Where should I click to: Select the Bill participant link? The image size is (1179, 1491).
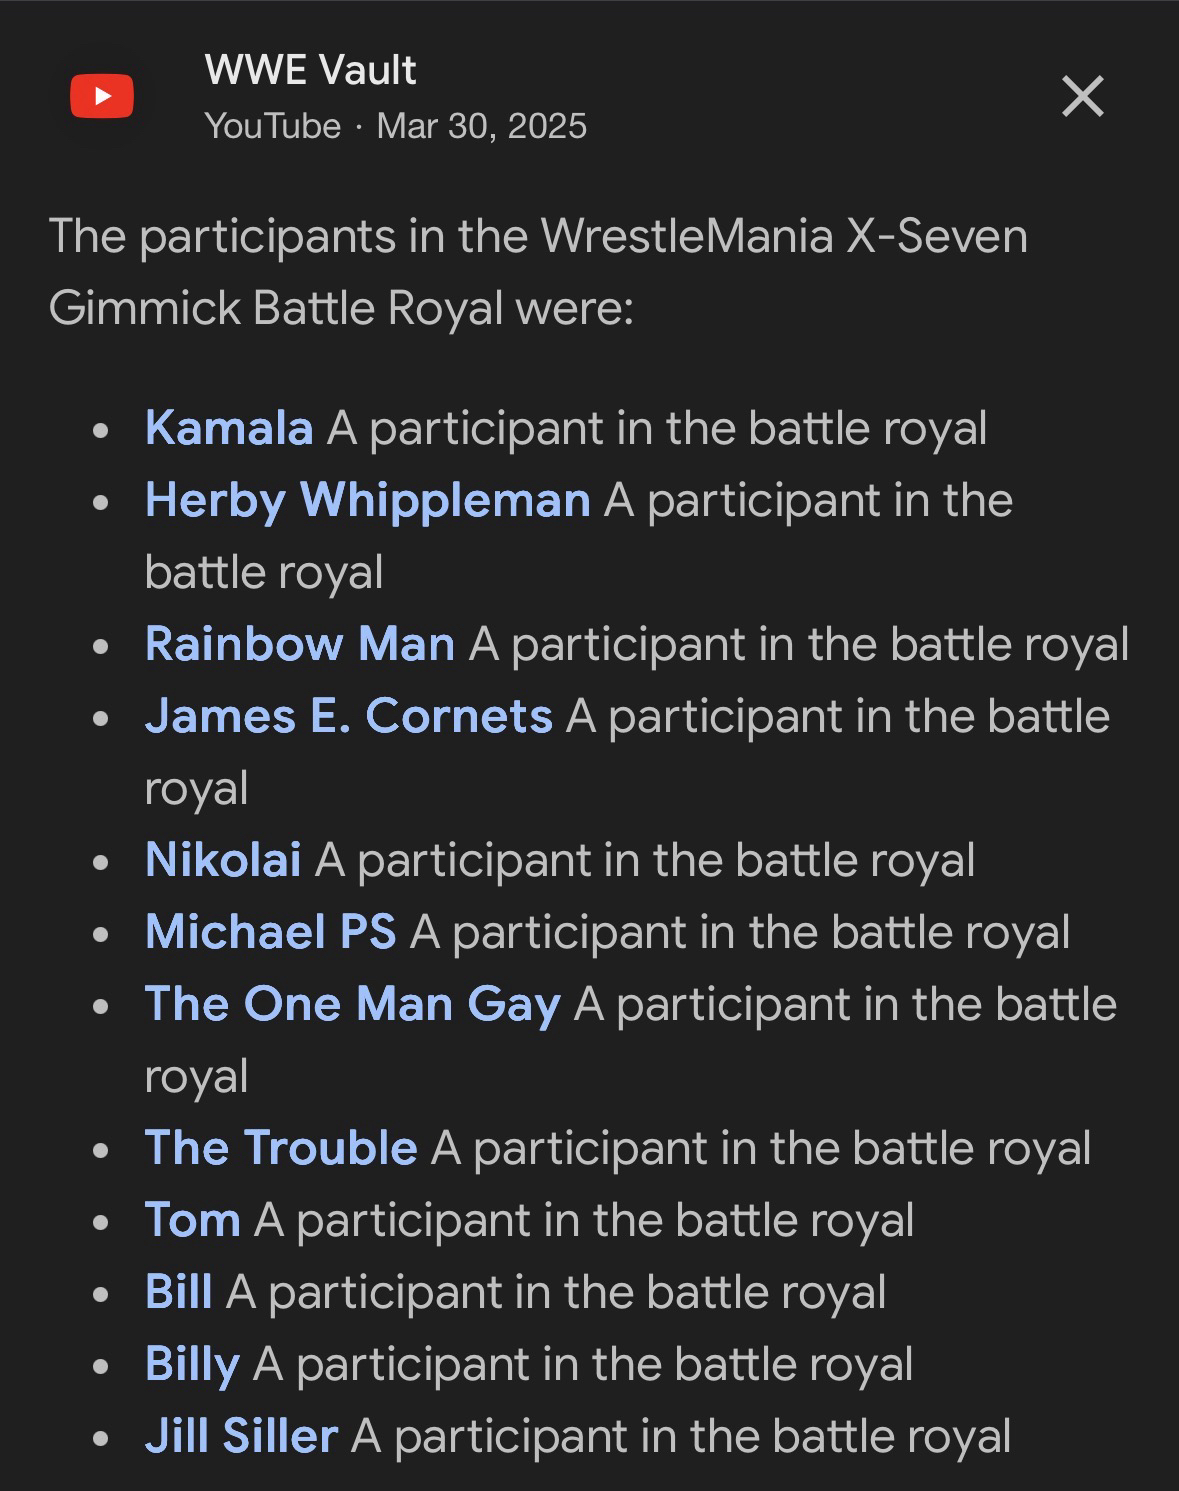click(178, 1292)
